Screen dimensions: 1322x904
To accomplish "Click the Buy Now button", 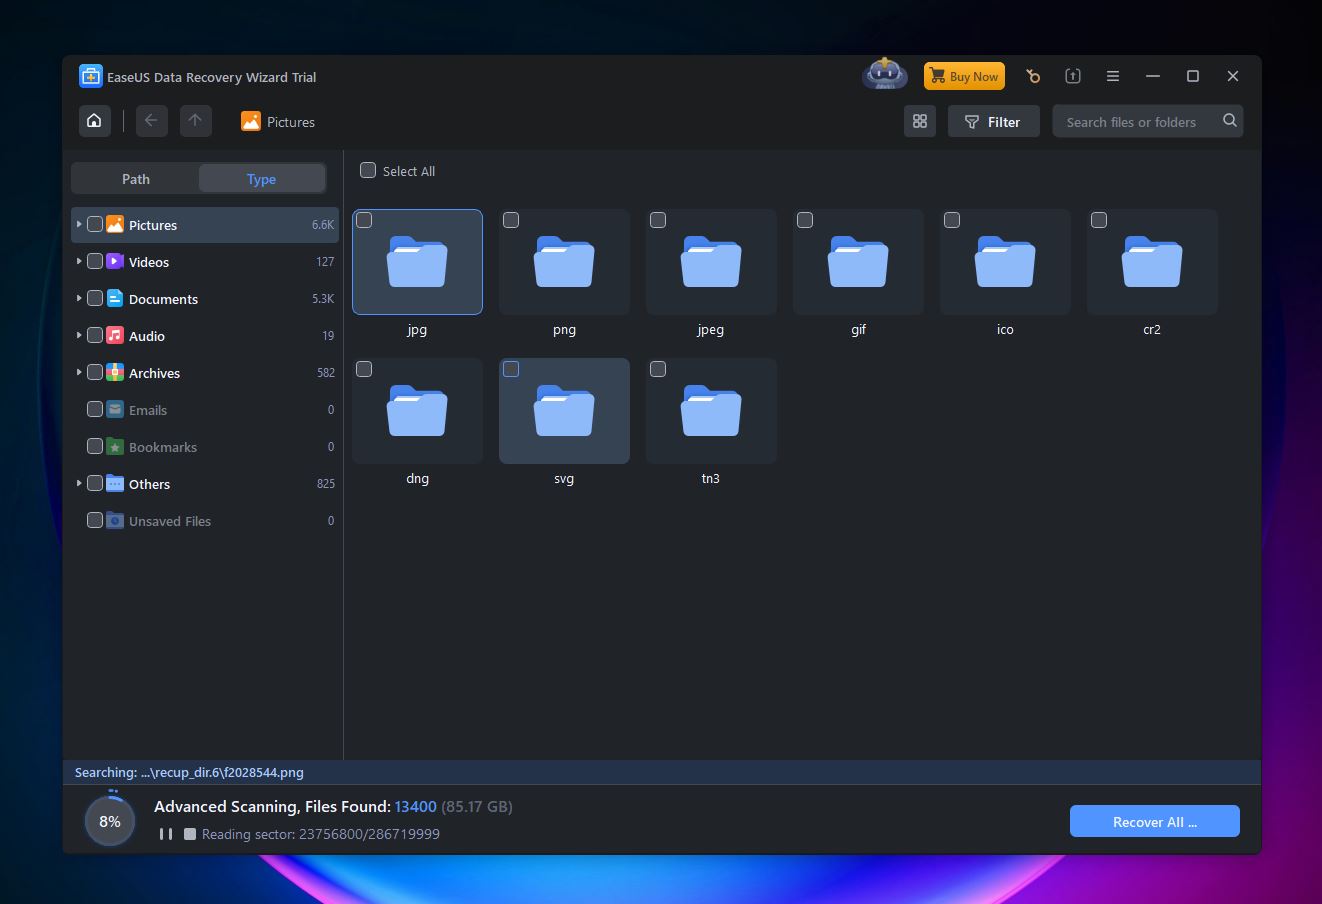I will [x=964, y=76].
